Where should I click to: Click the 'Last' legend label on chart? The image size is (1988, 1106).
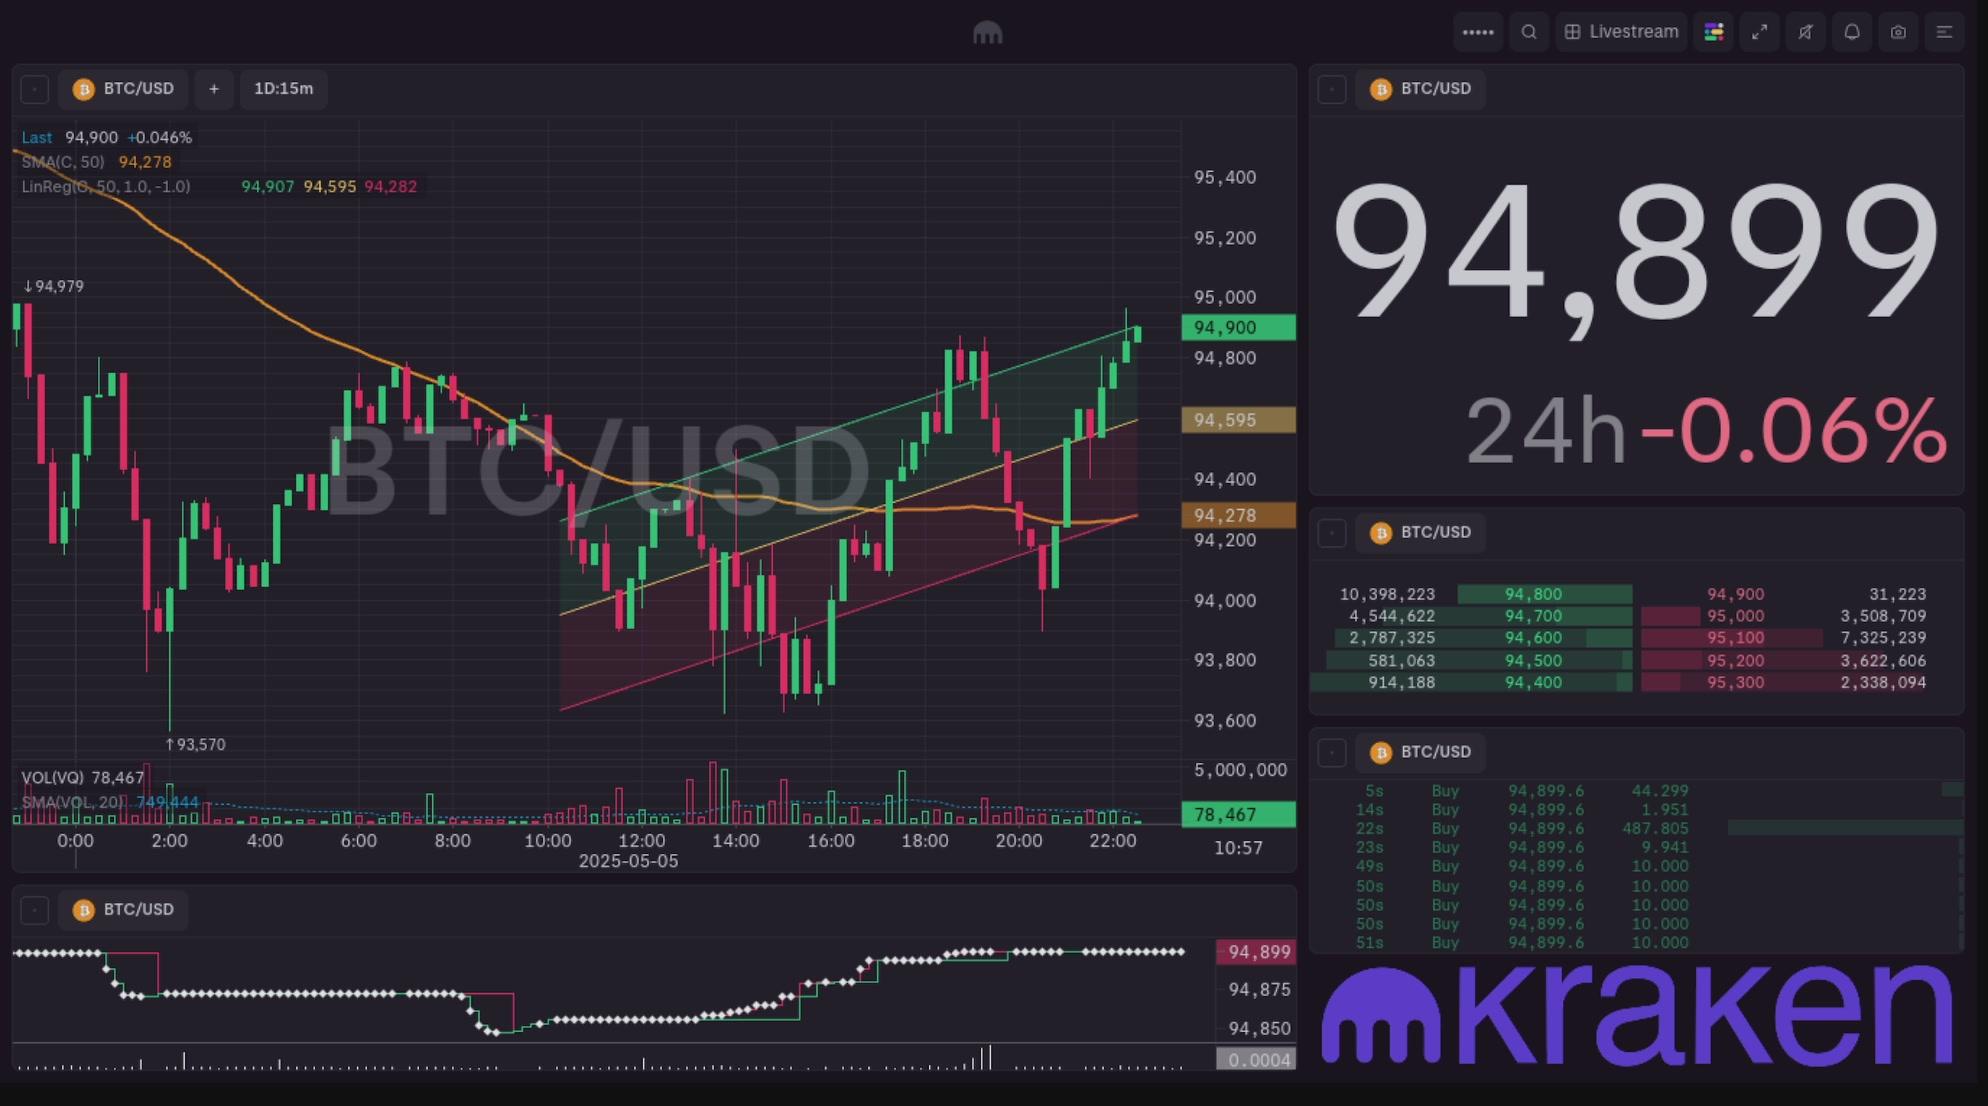click(x=37, y=138)
